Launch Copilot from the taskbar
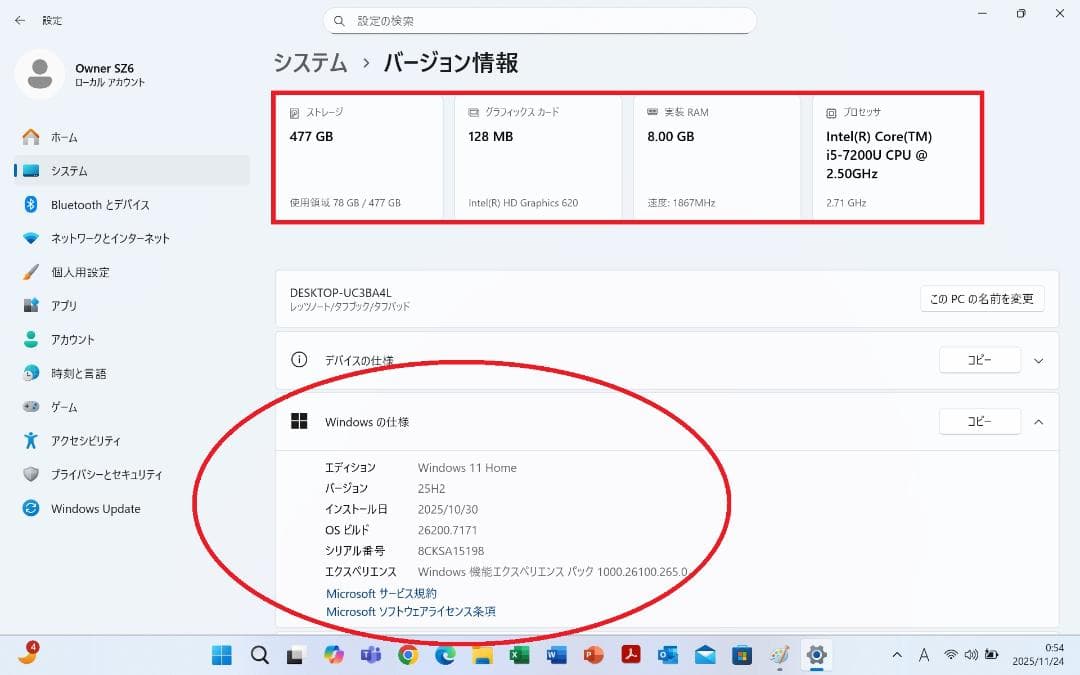This screenshot has height=675, width=1080. tap(332, 655)
